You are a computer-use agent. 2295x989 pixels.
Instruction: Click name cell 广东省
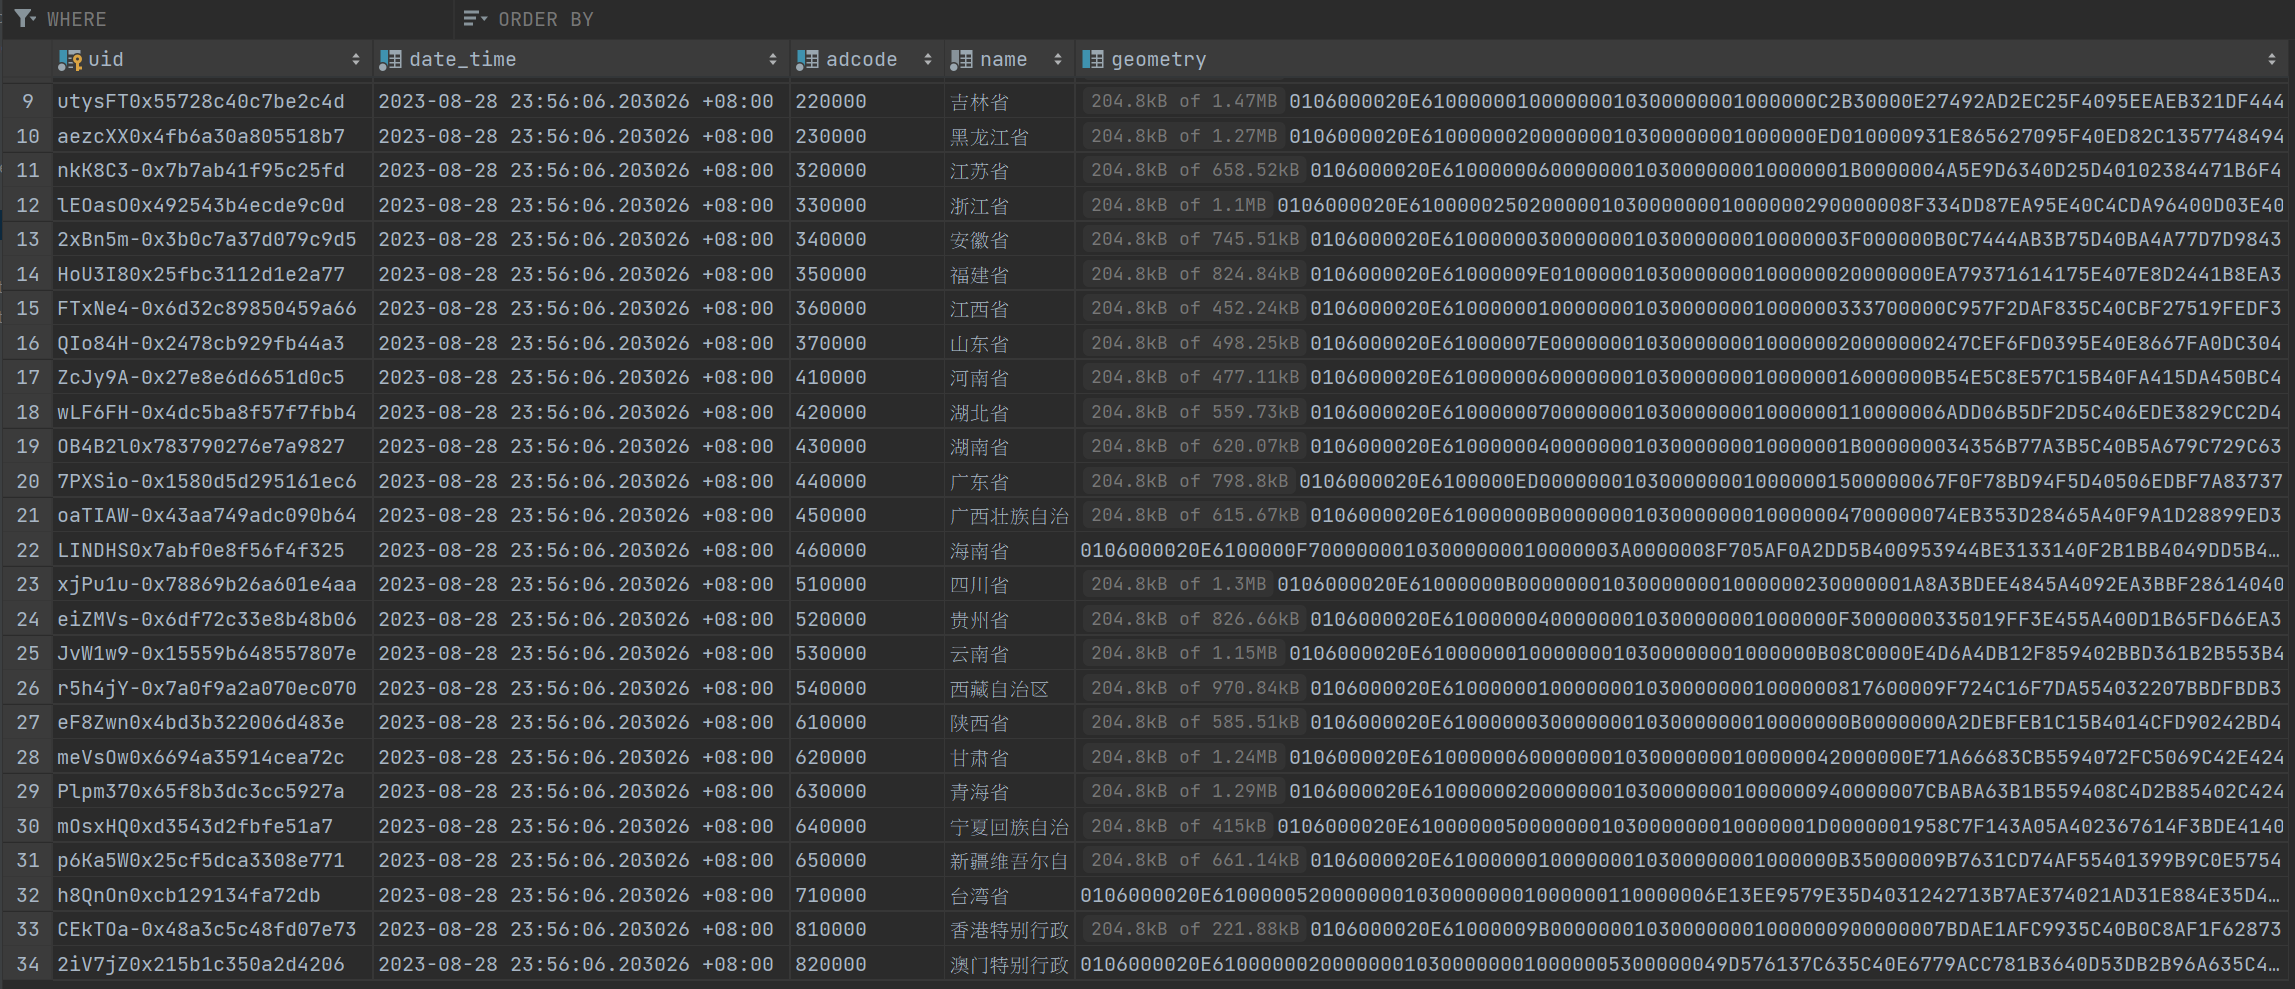coord(1010,481)
